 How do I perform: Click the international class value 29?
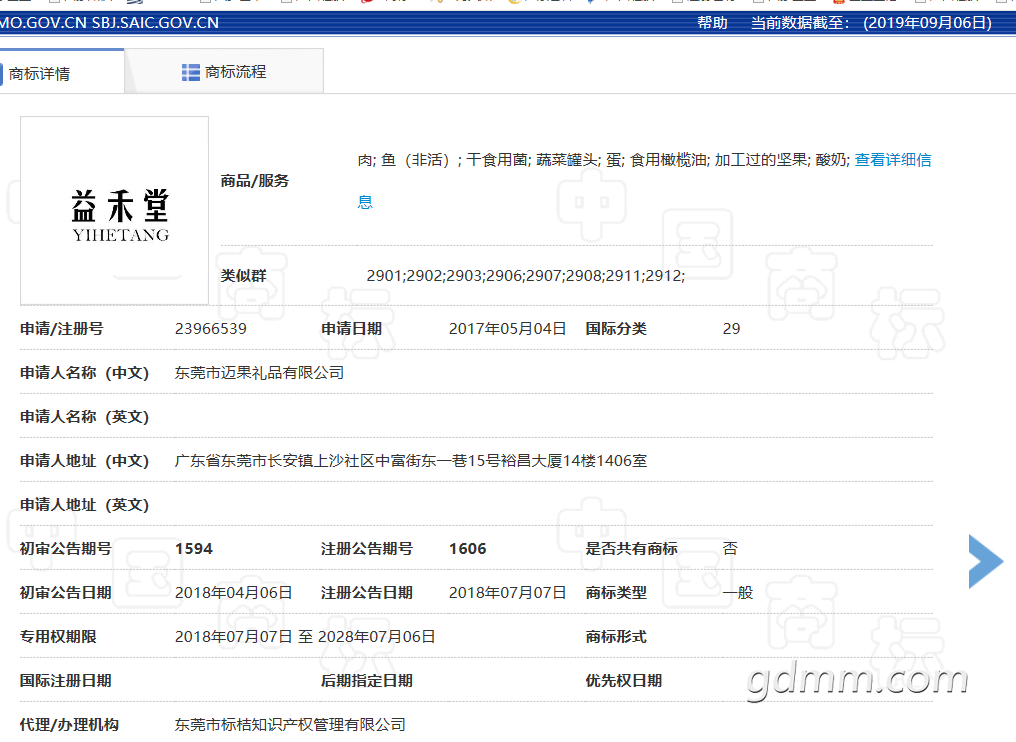tap(731, 329)
